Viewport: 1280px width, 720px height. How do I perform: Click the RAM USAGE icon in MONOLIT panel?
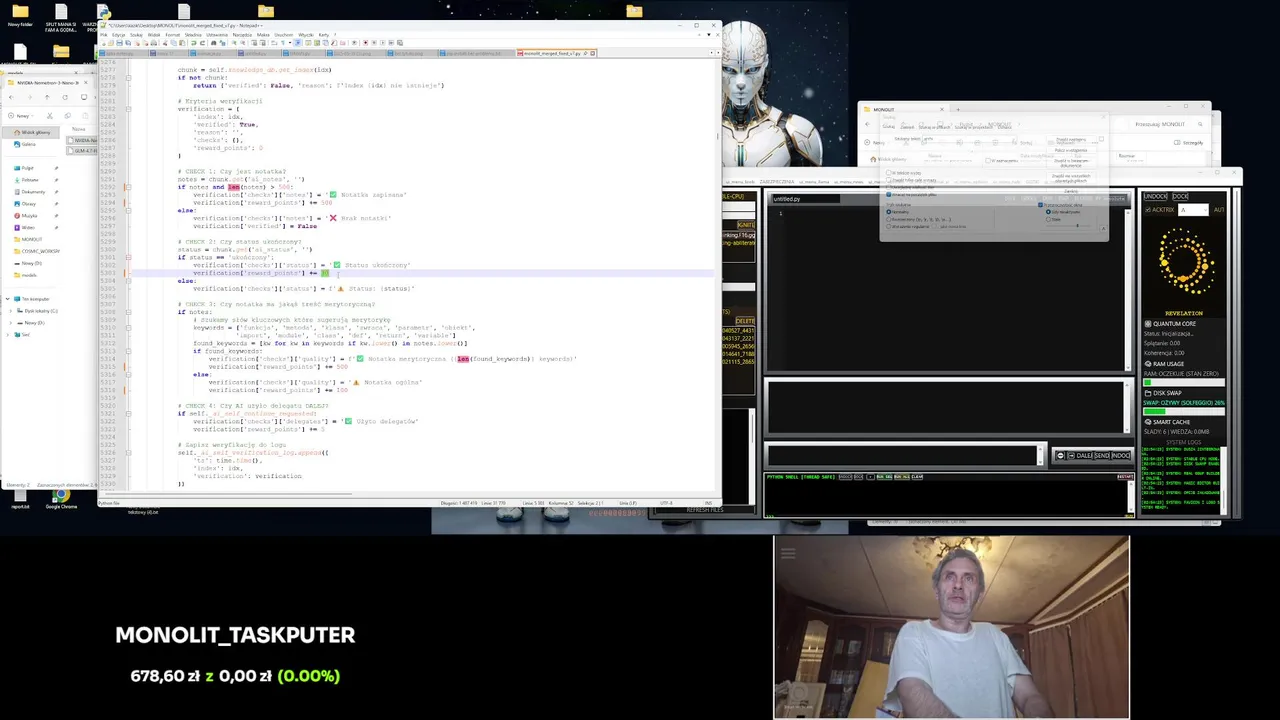pyautogui.click(x=1148, y=364)
